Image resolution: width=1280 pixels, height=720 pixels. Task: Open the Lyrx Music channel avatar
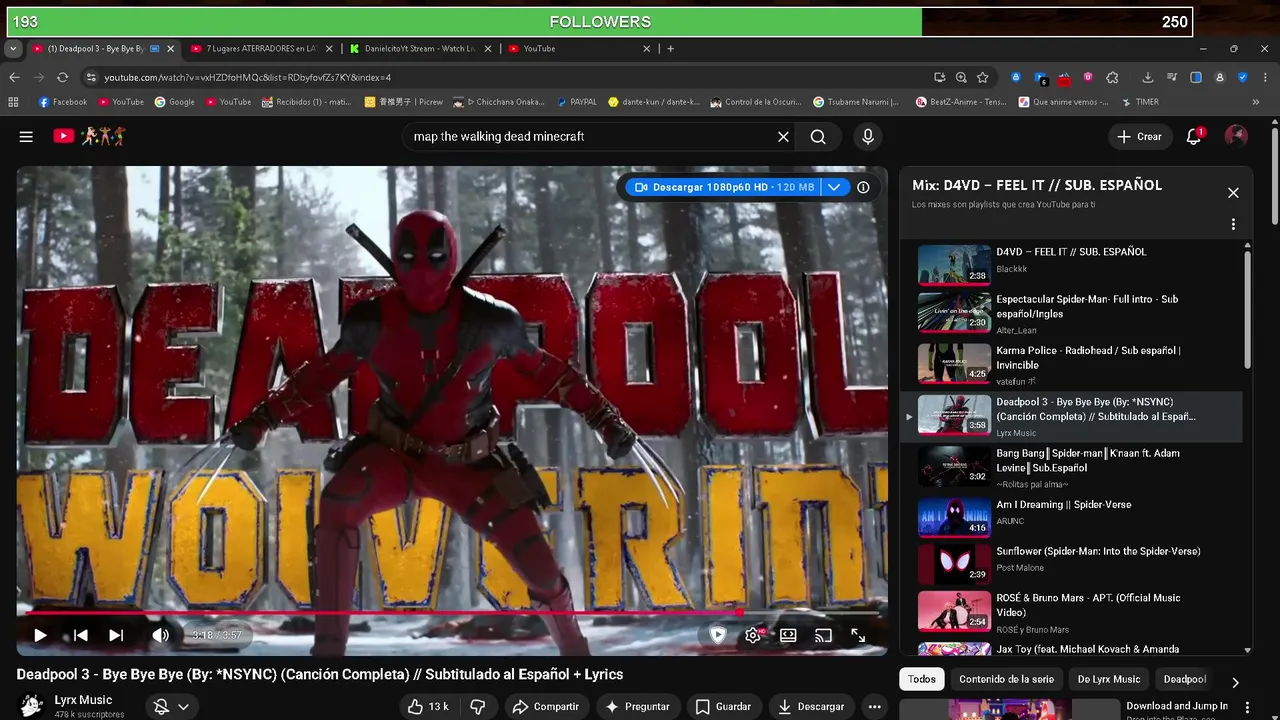32,705
